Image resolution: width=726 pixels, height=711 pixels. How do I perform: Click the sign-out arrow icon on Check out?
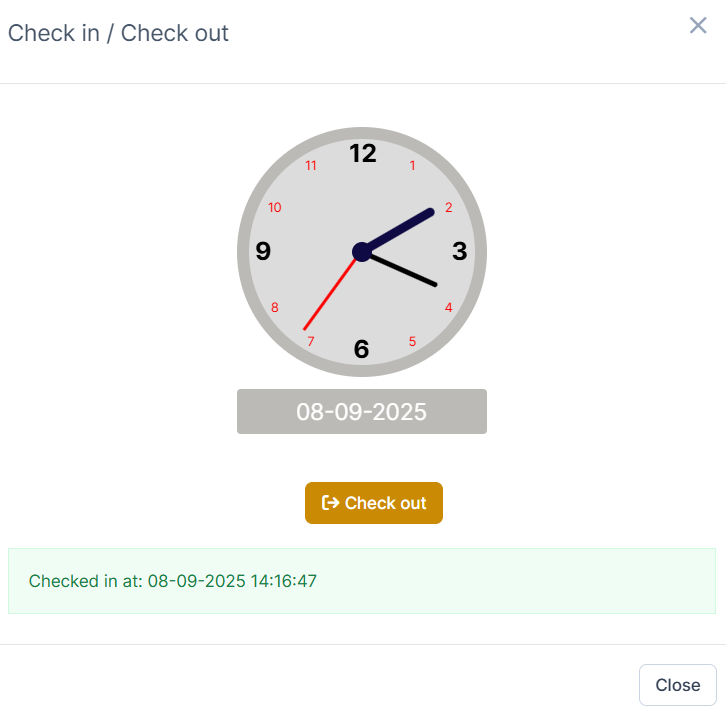330,503
